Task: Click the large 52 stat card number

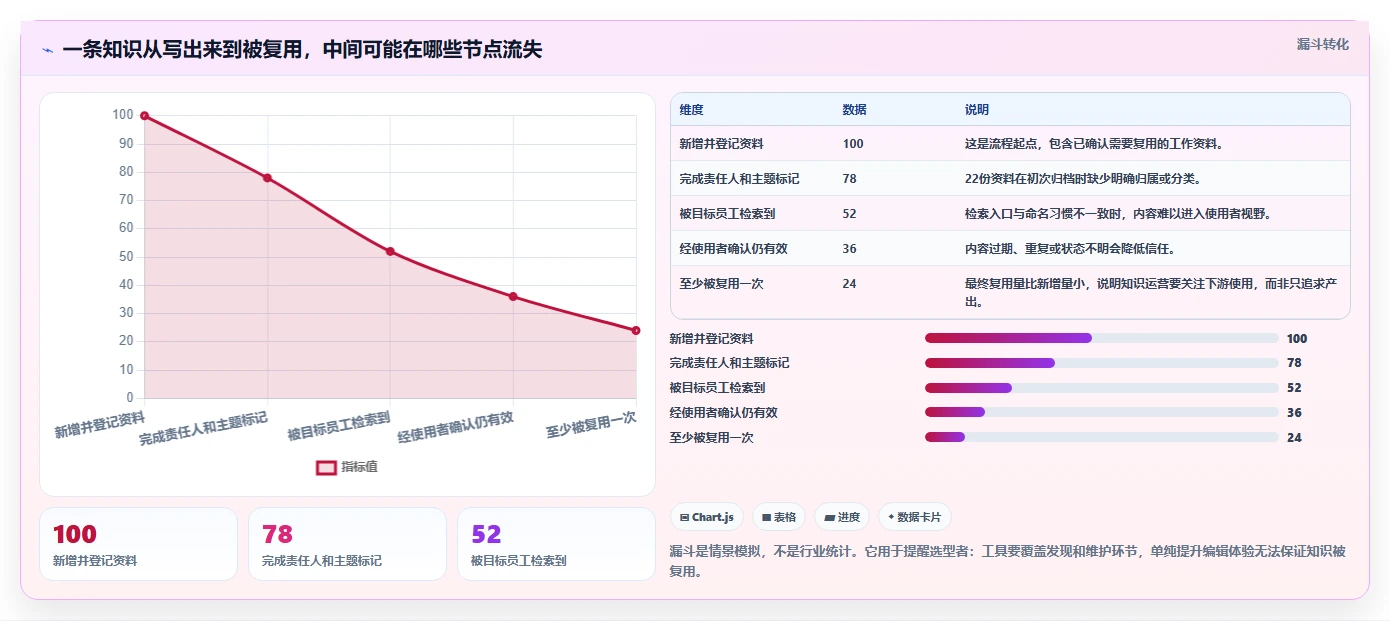Action: [486, 535]
